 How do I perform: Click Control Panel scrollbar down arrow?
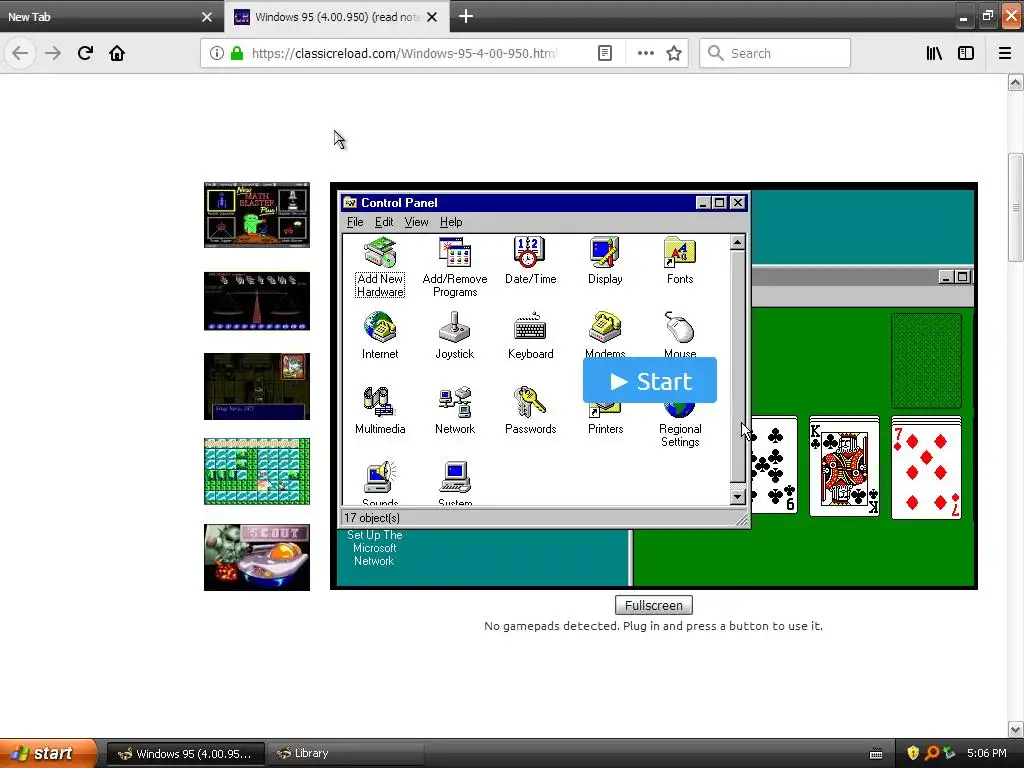tap(737, 496)
